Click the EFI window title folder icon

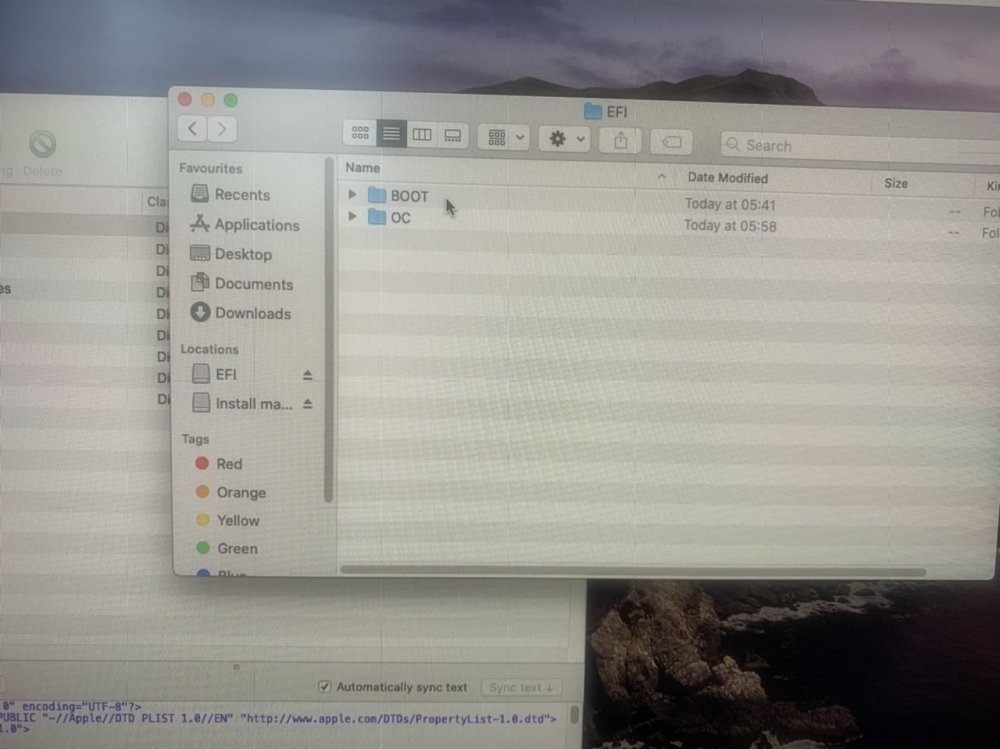[593, 112]
